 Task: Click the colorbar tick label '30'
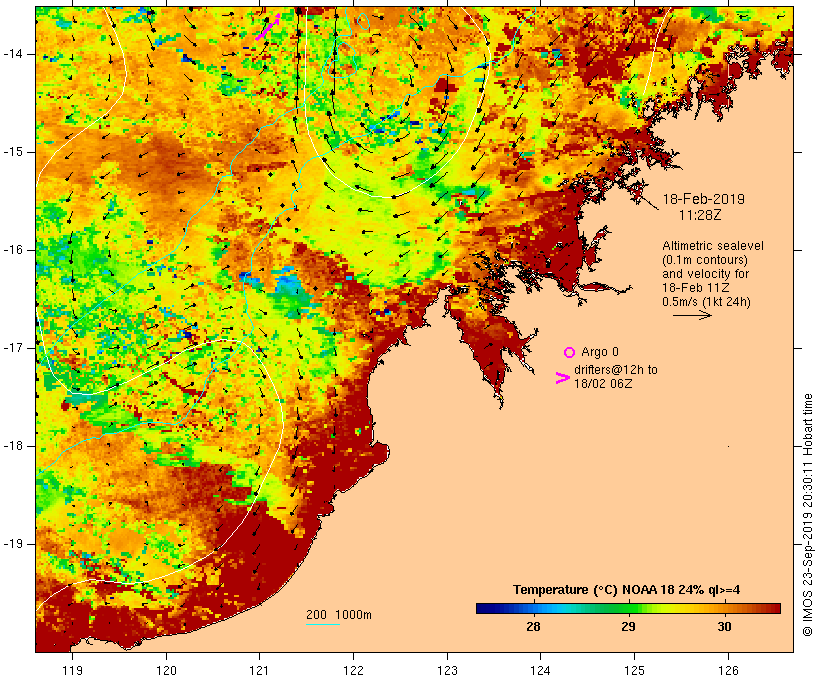(724, 627)
